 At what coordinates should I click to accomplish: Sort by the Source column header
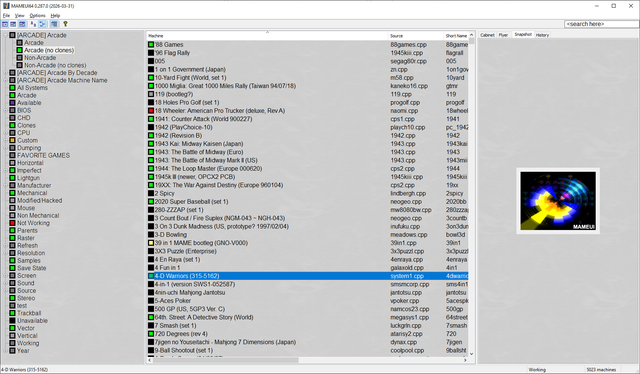pos(416,36)
